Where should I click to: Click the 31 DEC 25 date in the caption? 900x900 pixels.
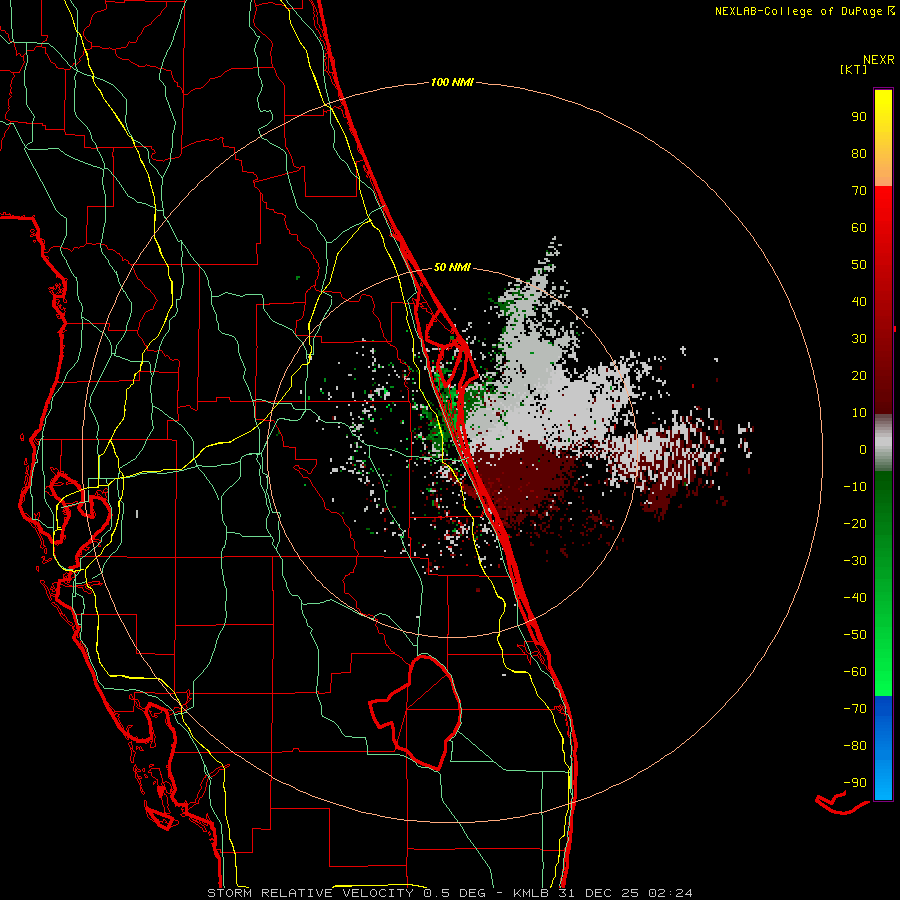[x=599, y=893]
